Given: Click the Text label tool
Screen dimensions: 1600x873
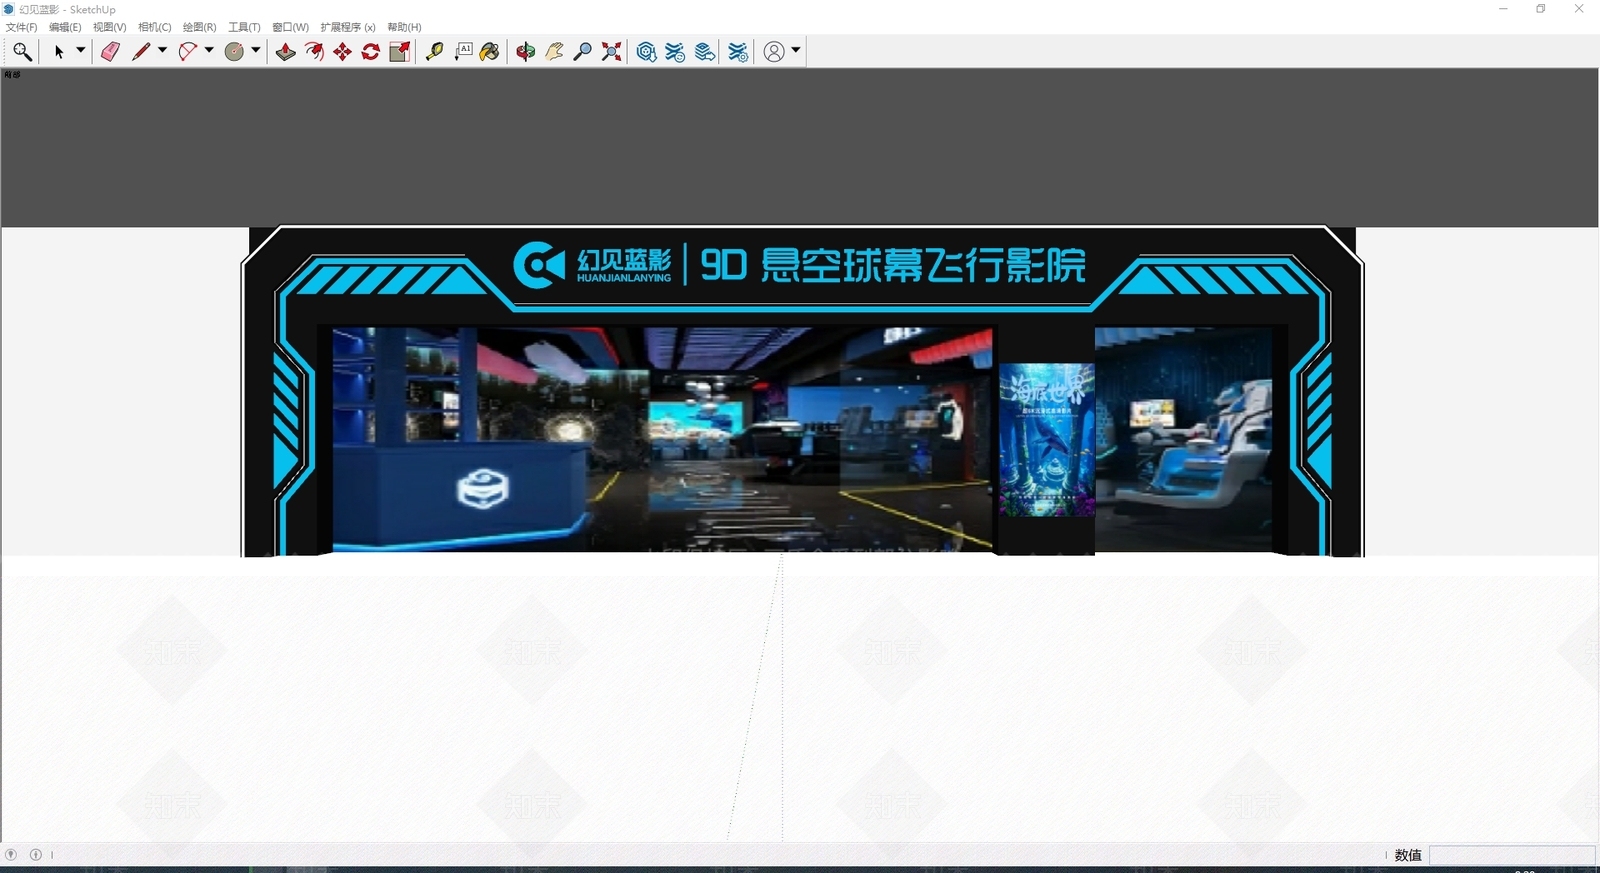Looking at the screenshot, I should [x=463, y=52].
